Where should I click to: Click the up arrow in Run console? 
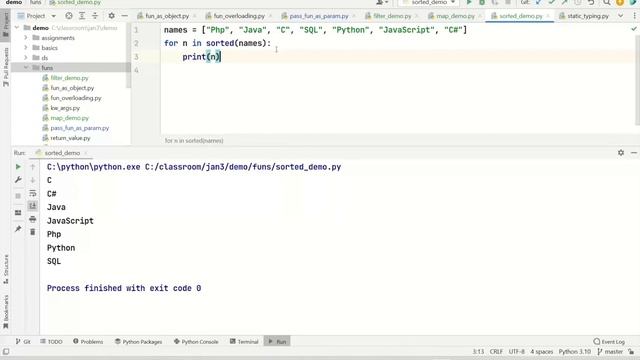pyautogui.click(x=33, y=167)
